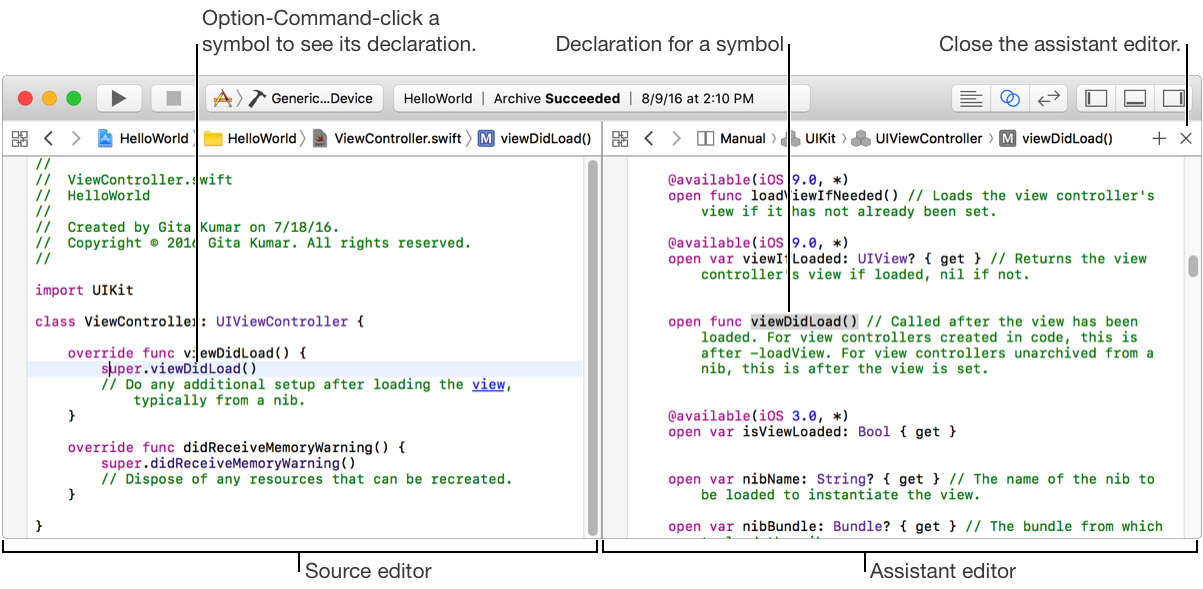
Task: Click UIViewController in the class declaration
Action: tap(282, 321)
